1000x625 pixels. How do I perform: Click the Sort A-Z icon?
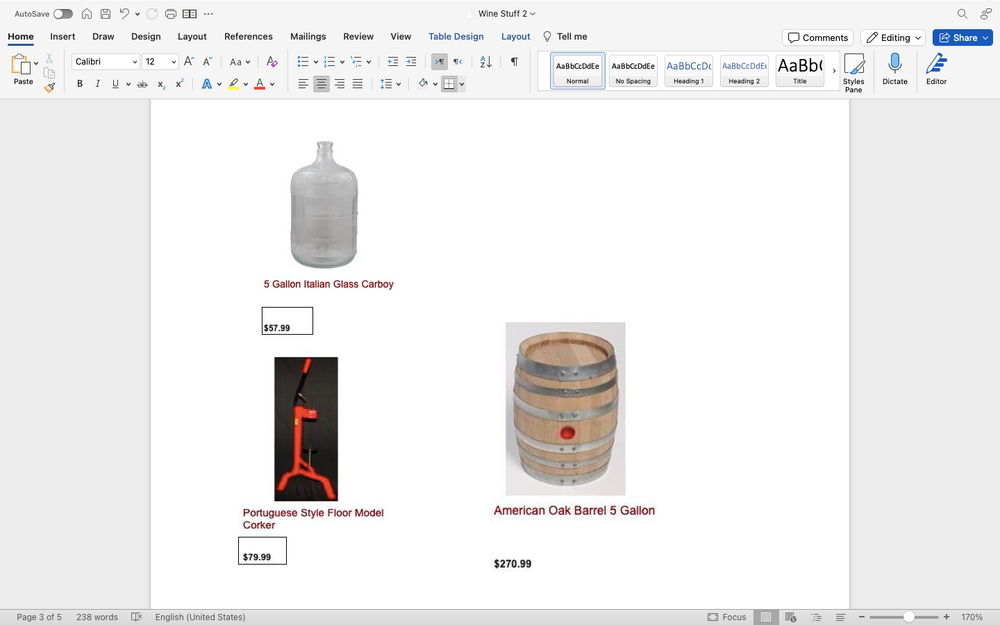pyautogui.click(x=486, y=62)
